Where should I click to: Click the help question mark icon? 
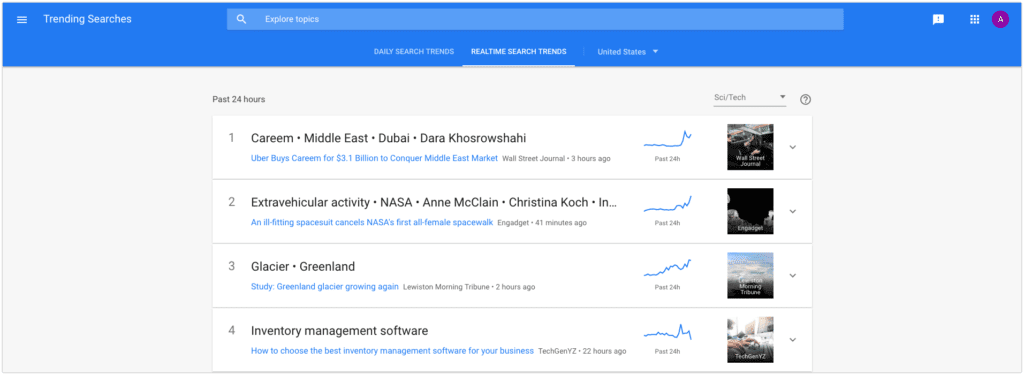pos(805,99)
